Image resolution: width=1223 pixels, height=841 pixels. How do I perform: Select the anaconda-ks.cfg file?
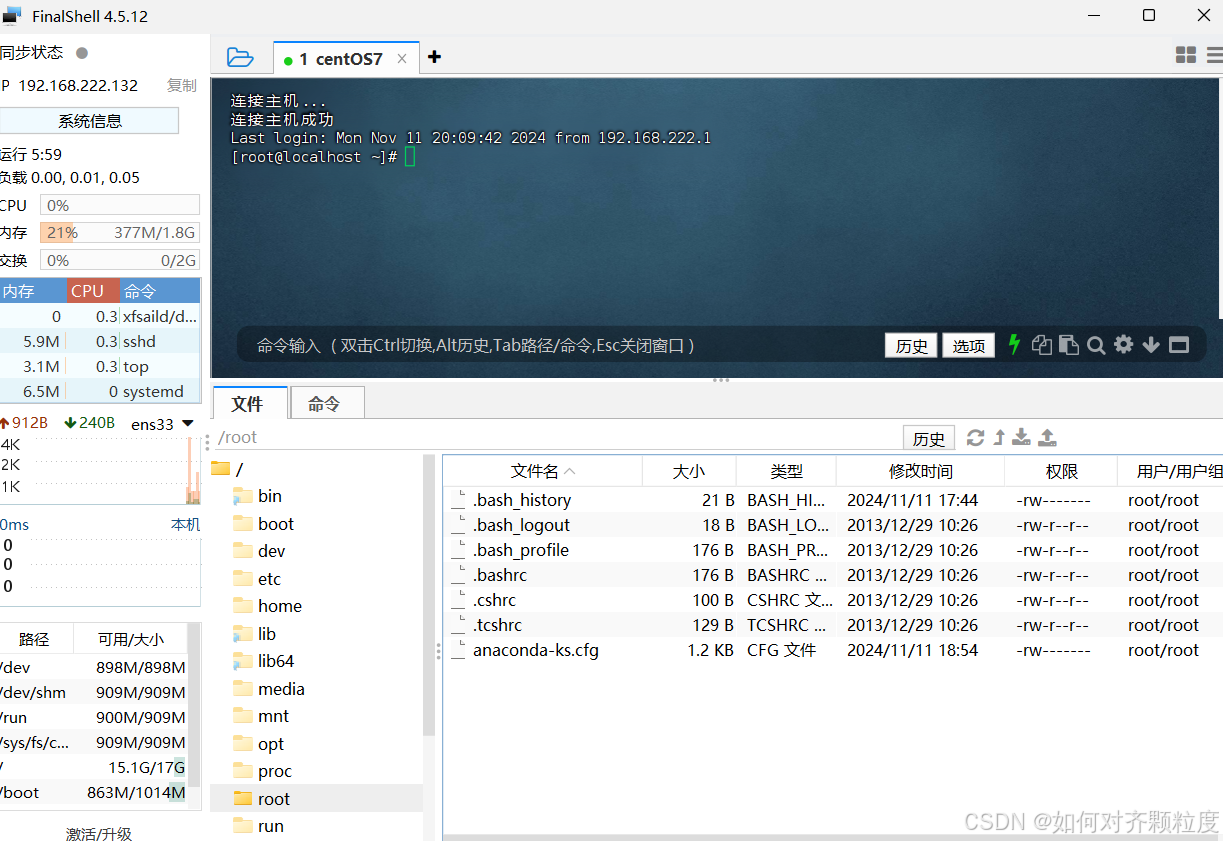pyautogui.click(x=832, y=650)
